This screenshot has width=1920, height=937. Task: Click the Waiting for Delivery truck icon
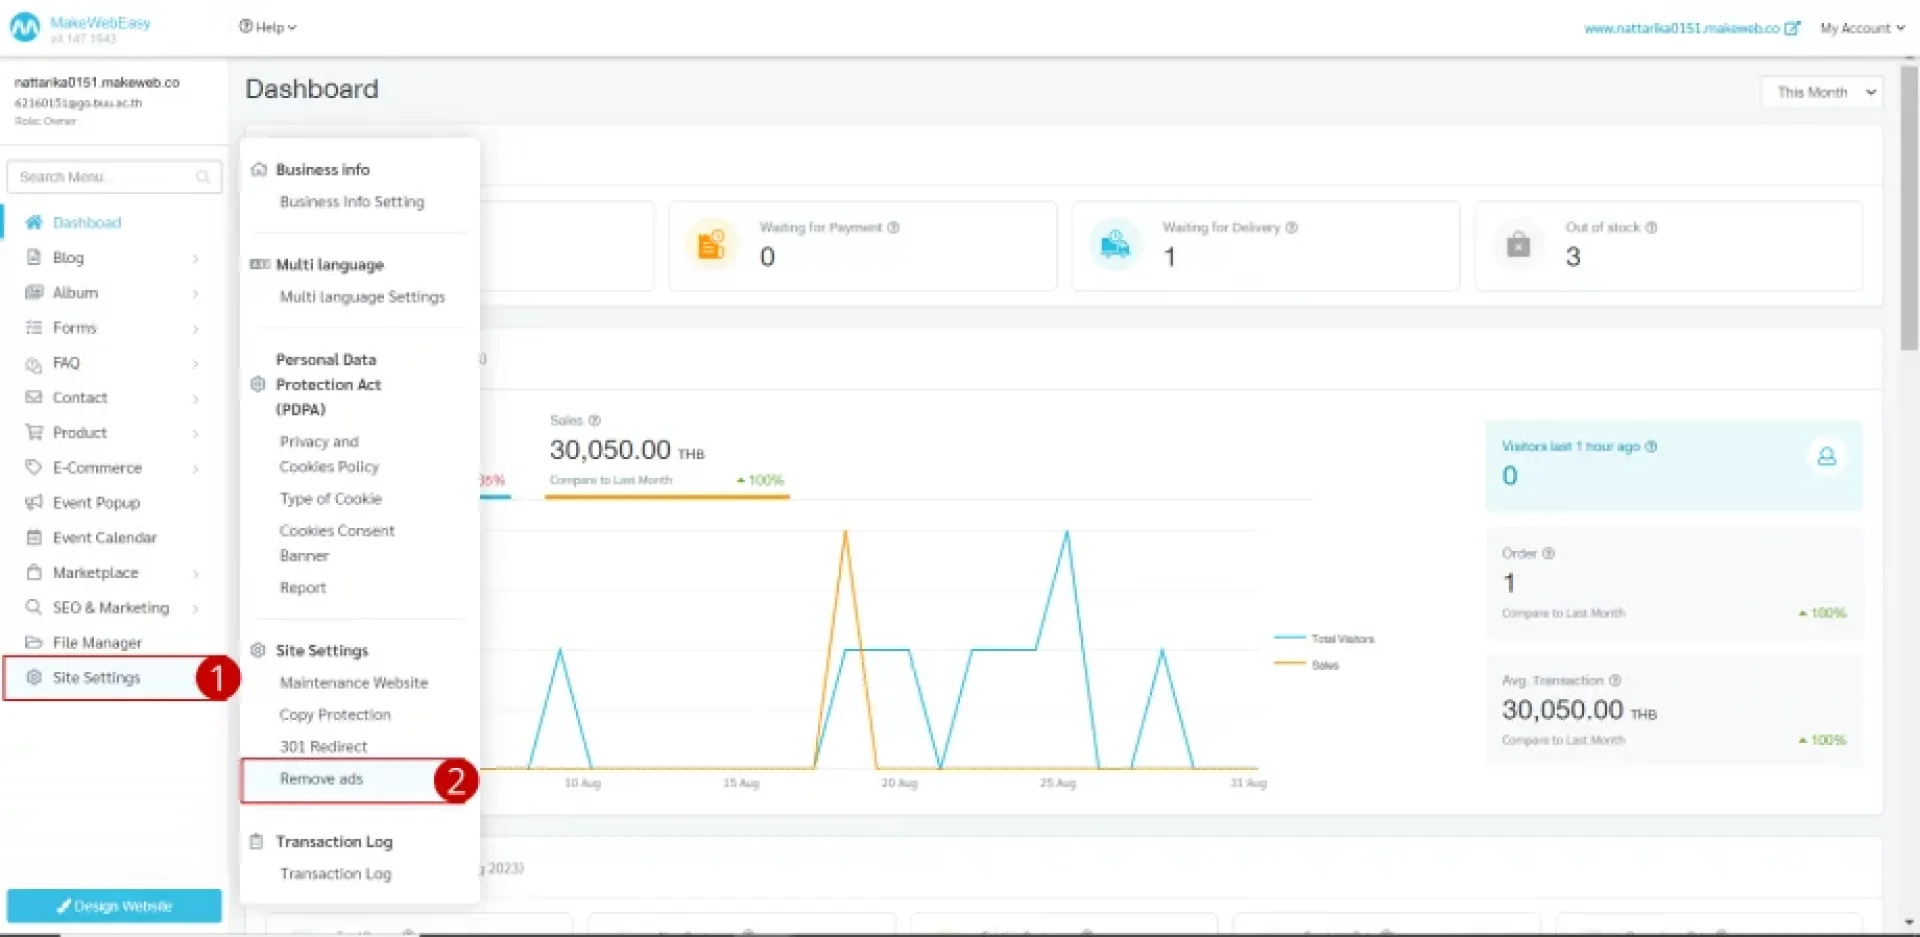coord(1114,244)
